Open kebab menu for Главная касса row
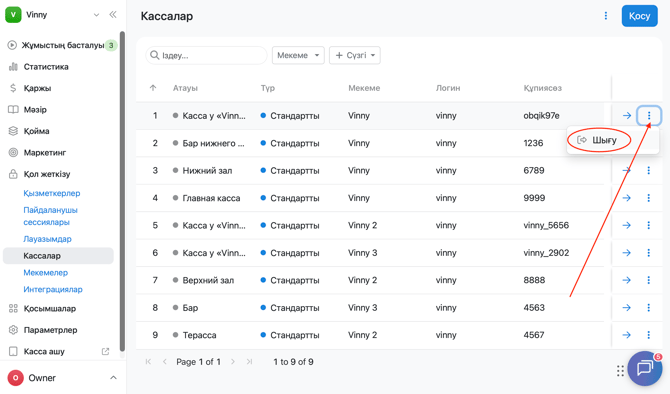The image size is (670, 394). (x=649, y=198)
